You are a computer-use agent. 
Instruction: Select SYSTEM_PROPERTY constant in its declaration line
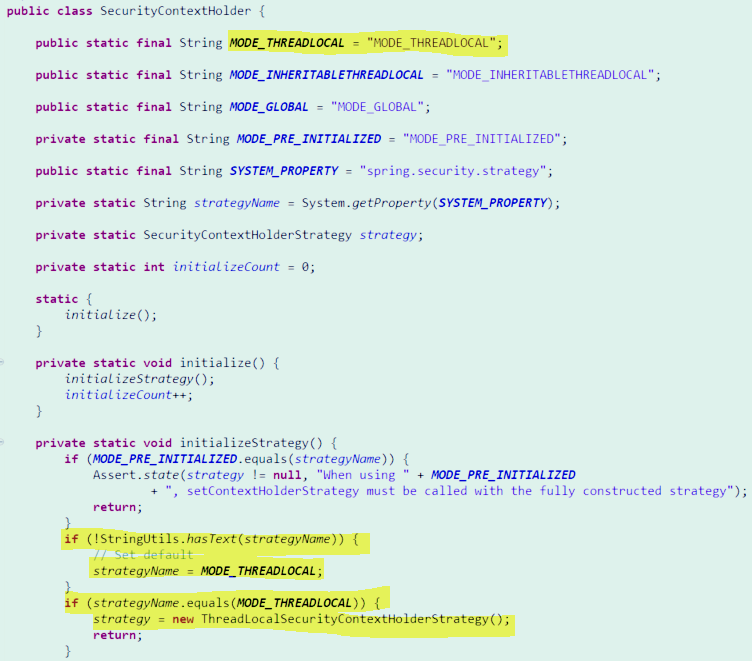(283, 171)
